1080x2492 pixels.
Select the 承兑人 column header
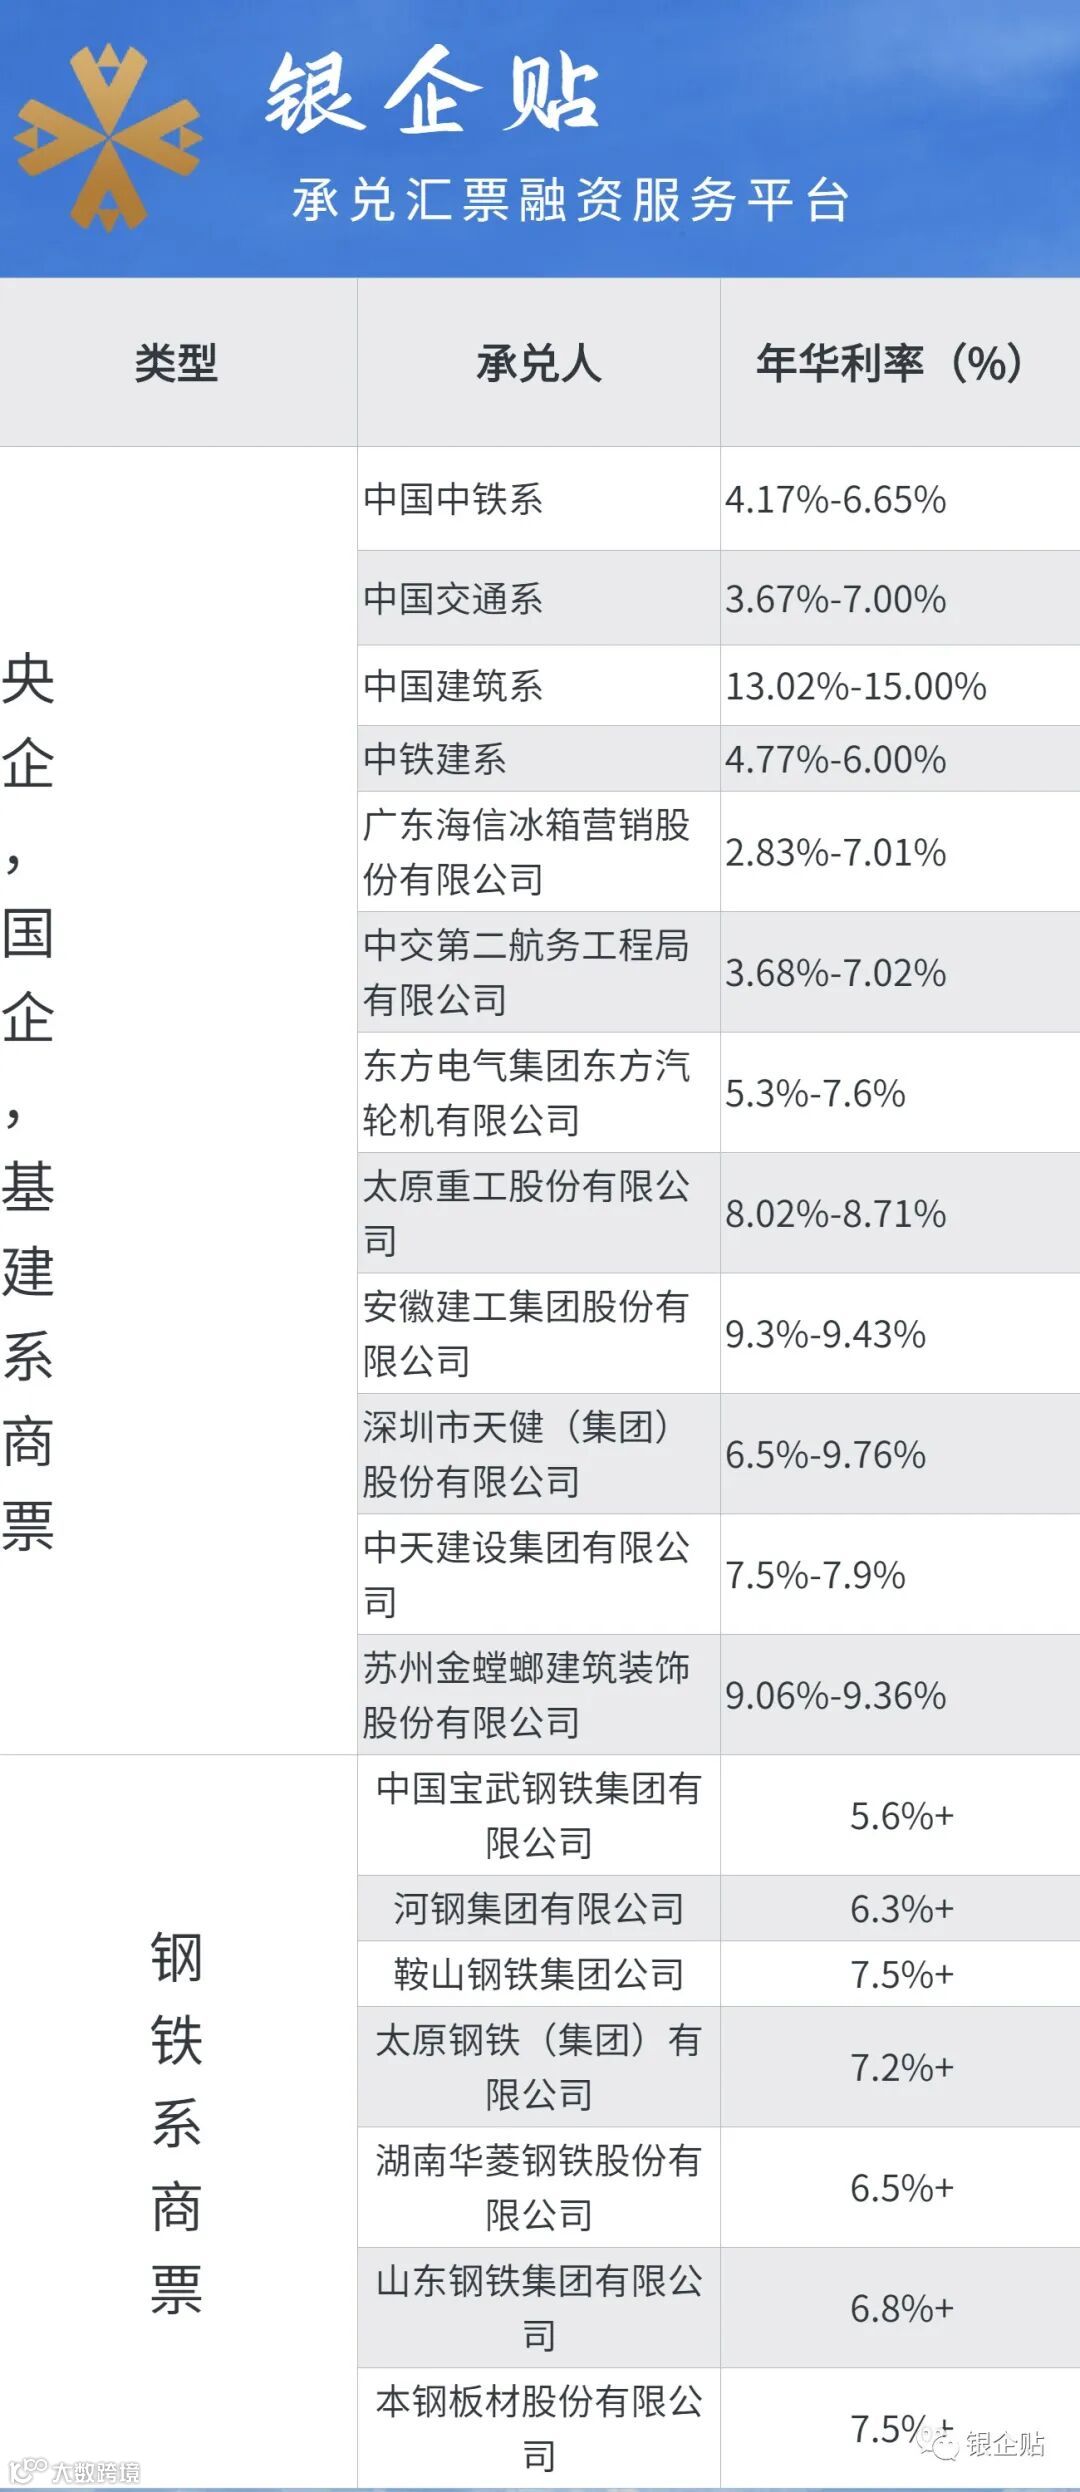point(539,362)
